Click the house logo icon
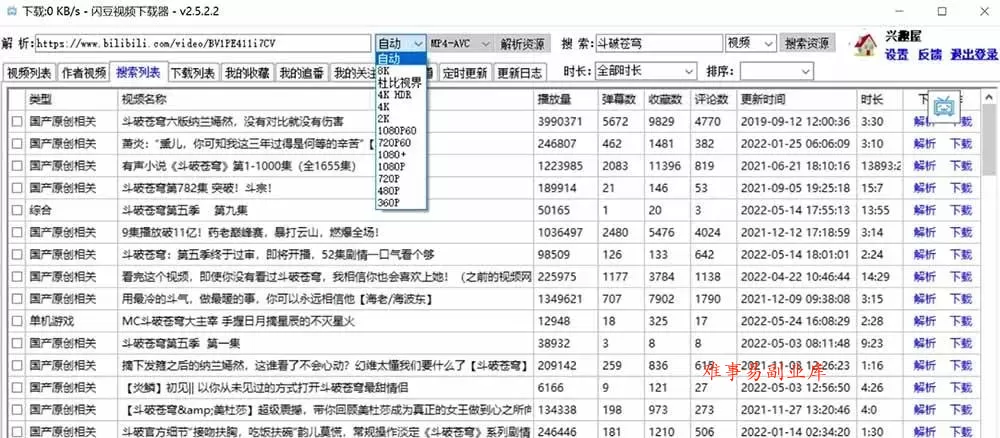The height and width of the screenshot is (438, 1000). pos(865,45)
